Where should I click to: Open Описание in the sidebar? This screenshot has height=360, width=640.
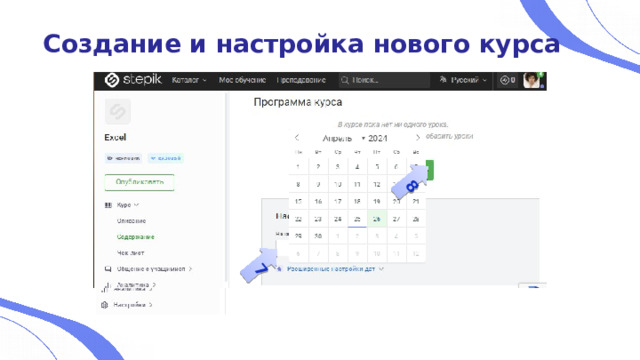pos(131,221)
